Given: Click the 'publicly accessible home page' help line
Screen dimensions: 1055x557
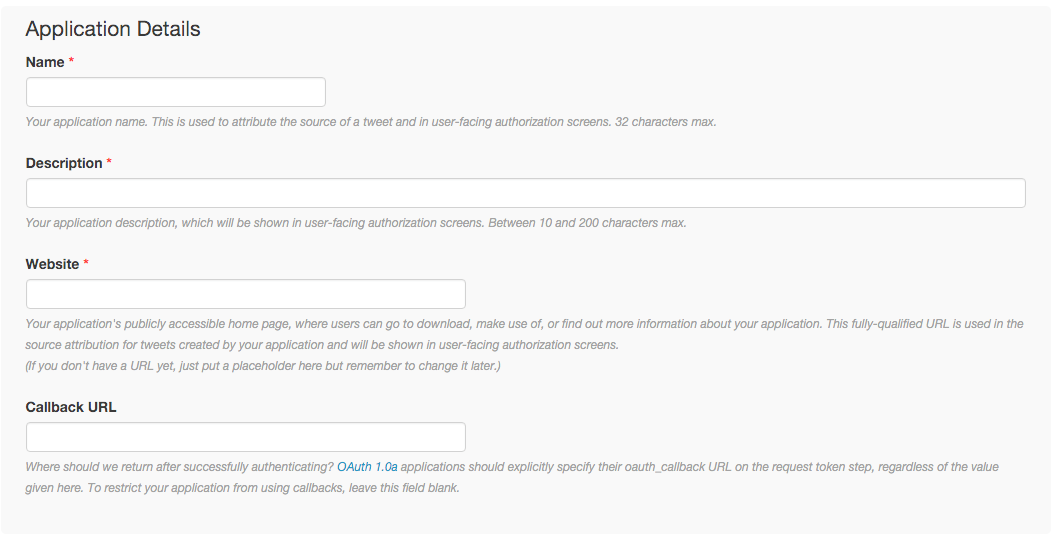Looking at the screenshot, I should point(524,324).
